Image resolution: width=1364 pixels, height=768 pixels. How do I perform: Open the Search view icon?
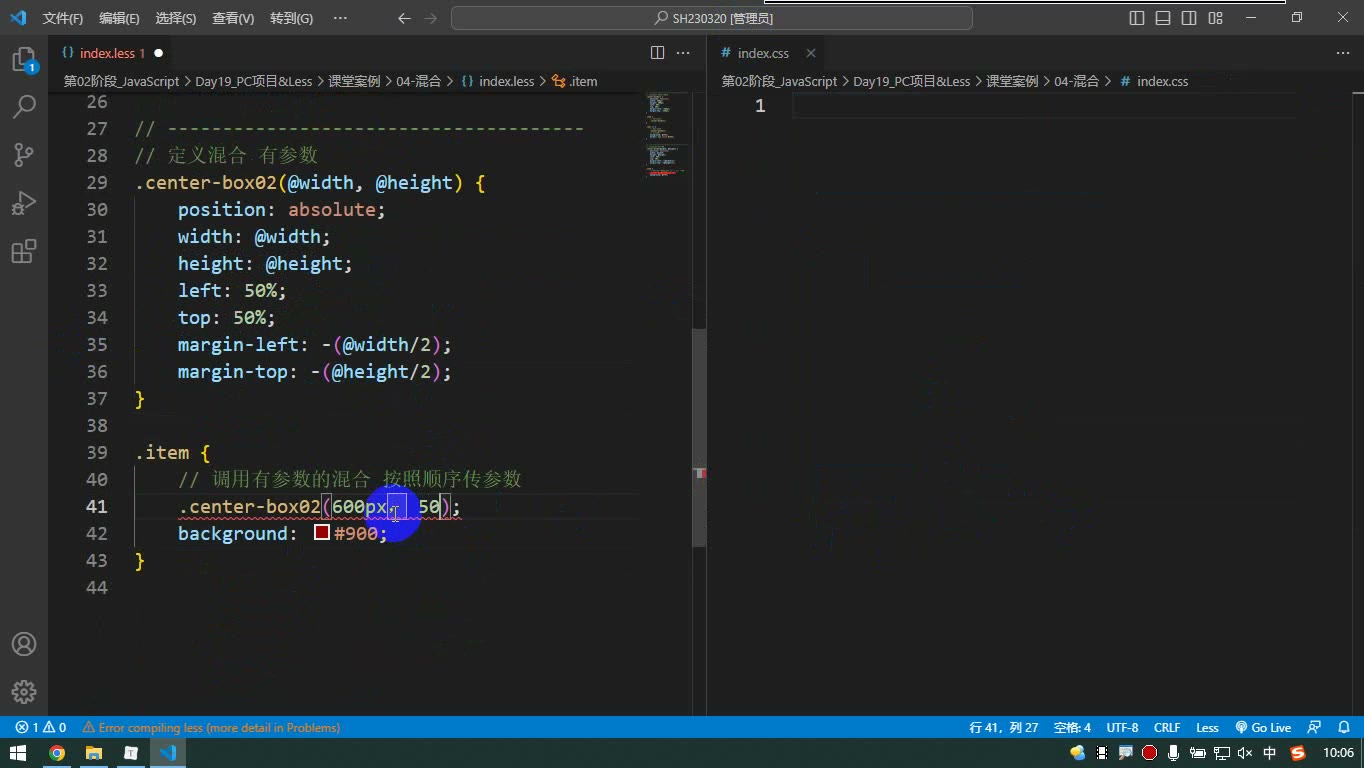(24, 106)
